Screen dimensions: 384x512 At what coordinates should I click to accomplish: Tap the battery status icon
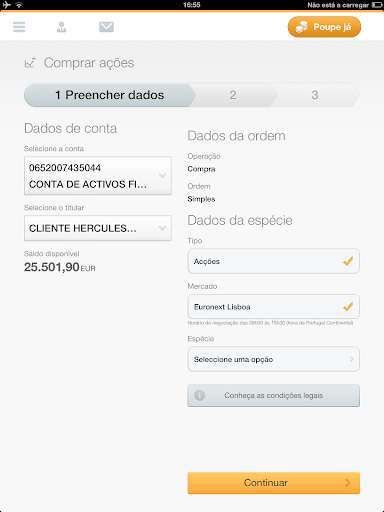(x=377, y=5)
